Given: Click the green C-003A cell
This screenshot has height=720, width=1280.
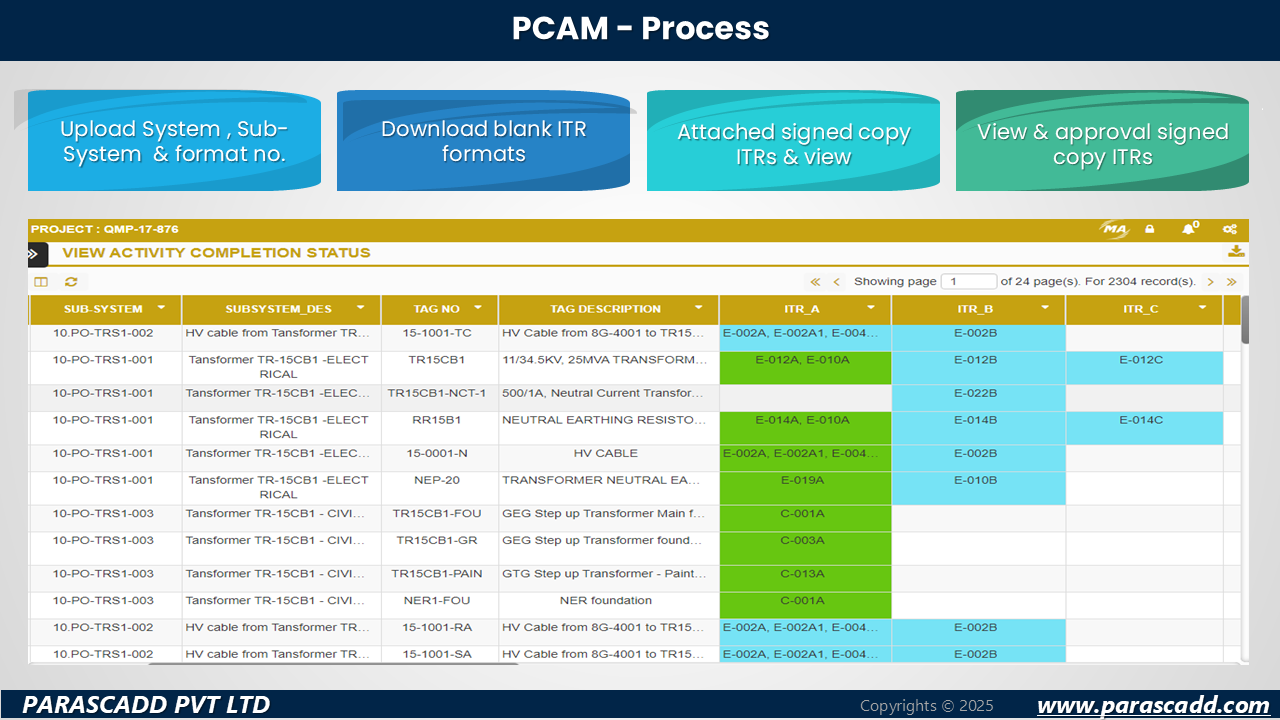Looking at the screenshot, I should coord(805,548).
